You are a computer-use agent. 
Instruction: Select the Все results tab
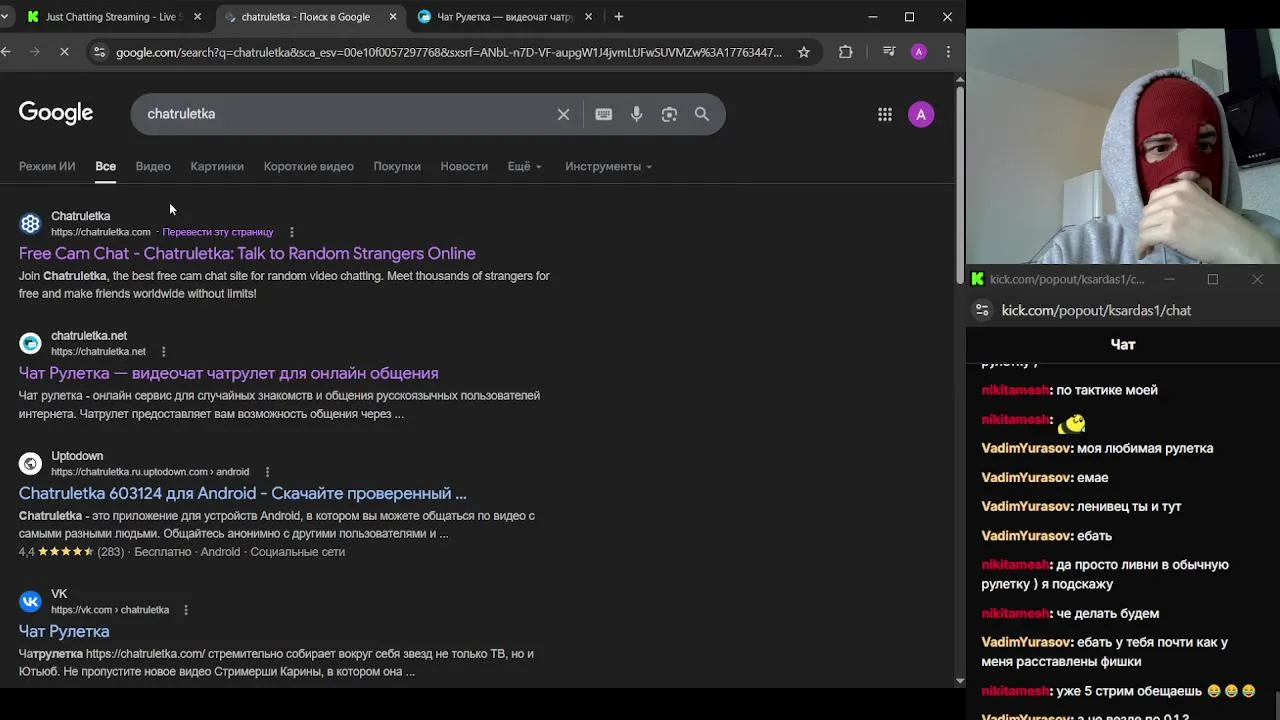click(105, 166)
